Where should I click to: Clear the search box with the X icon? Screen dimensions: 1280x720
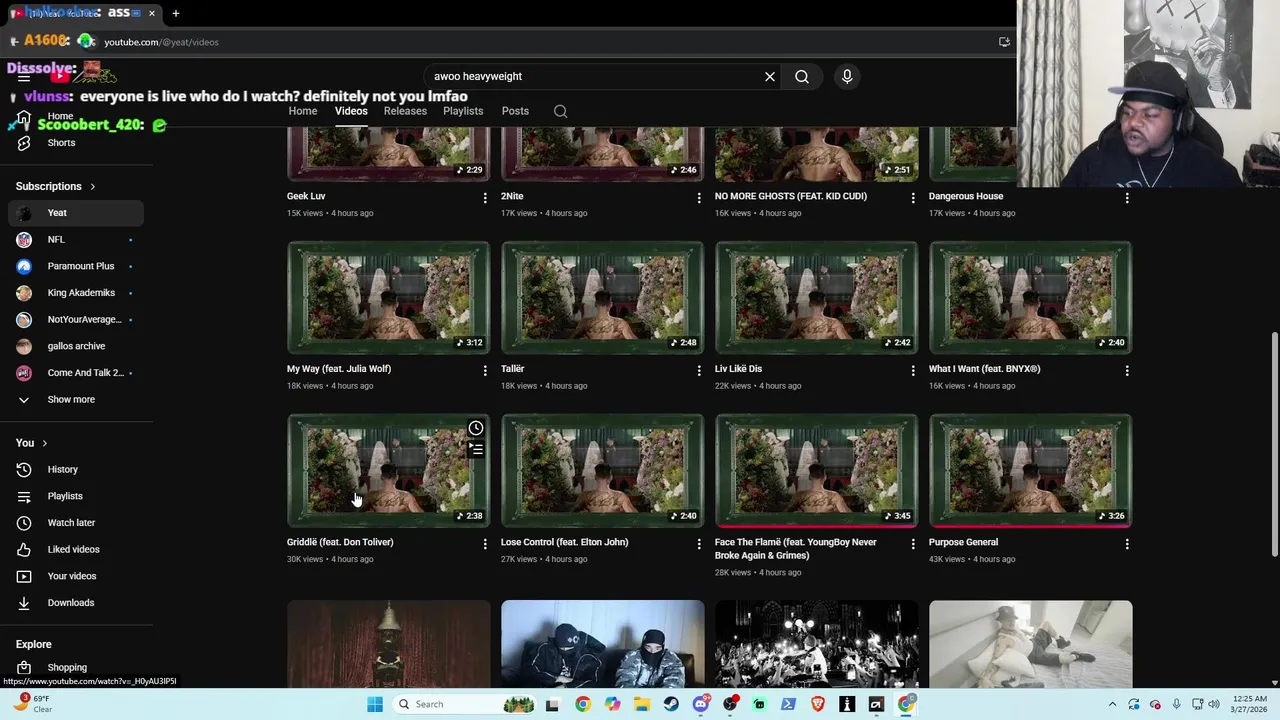pyautogui.click(x=770, y=76)
